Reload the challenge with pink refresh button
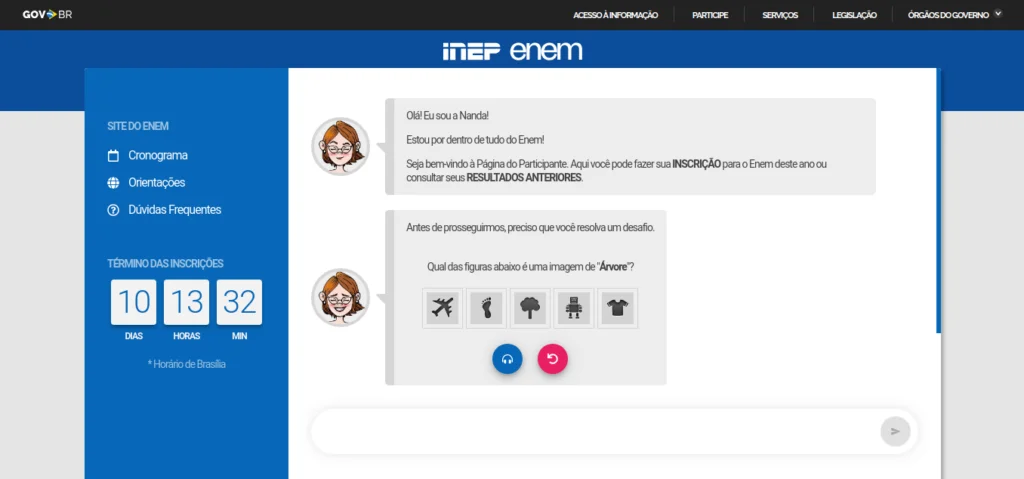Screen dimensions: 1024x479 point(552,359)
